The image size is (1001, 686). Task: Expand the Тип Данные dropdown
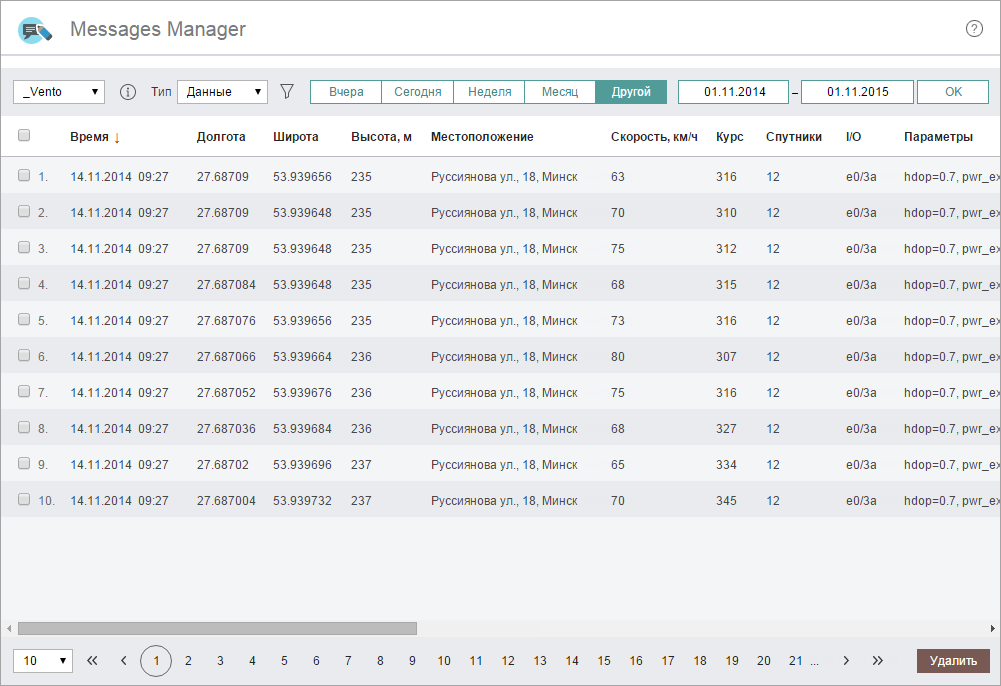tap(222, 92)
